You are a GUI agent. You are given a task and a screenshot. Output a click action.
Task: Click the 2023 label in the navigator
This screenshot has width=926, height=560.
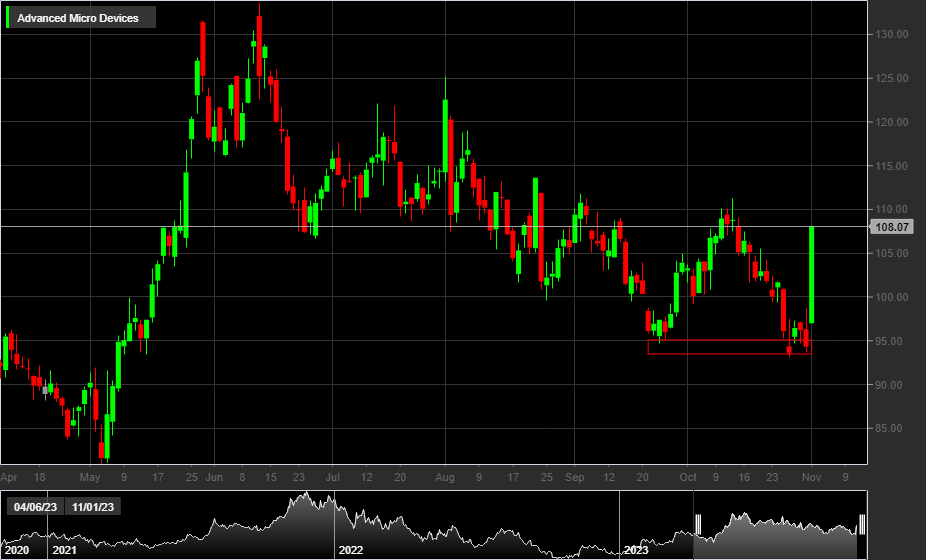636,550
